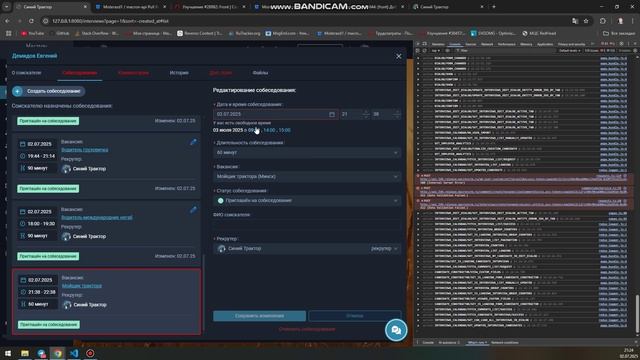Open the browser profile avatar
Image resolution: width=640 pixels, height=360 pixels.
pyautogui.click(x=620, y=21)
